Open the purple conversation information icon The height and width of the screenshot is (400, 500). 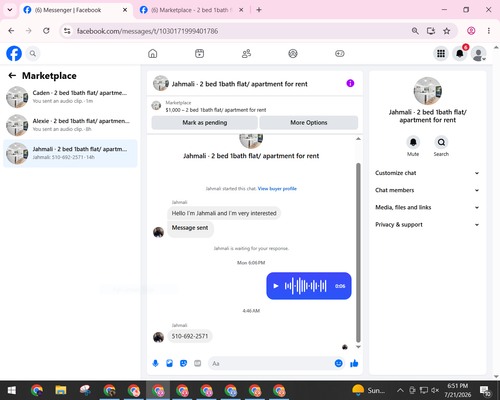pos(350,83)
